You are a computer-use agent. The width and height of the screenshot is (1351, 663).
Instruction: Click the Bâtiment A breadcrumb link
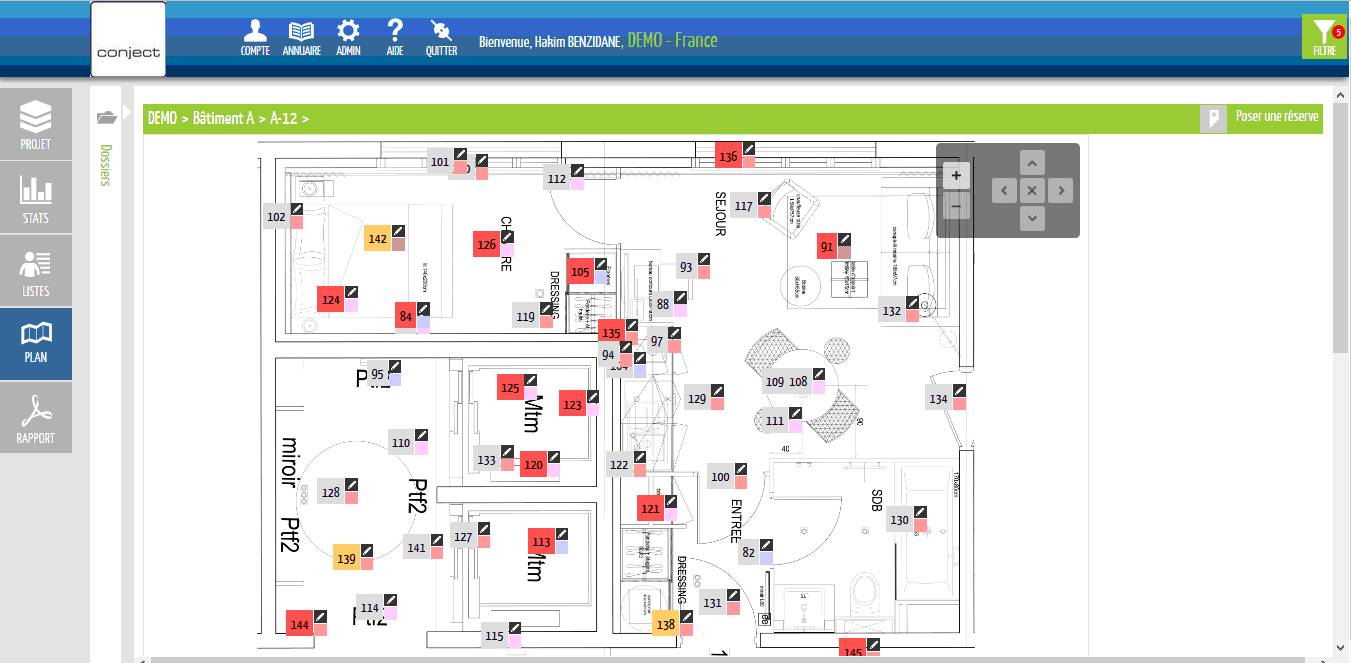pos(223,118)
